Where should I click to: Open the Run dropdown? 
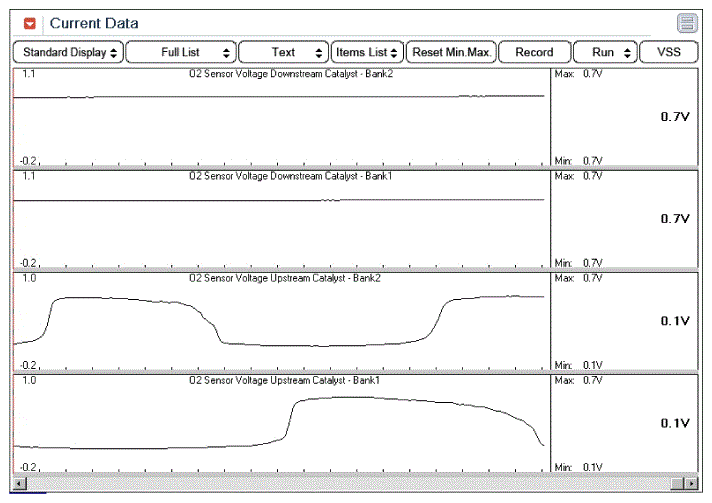pyautogui.click(x=604, y=52)
